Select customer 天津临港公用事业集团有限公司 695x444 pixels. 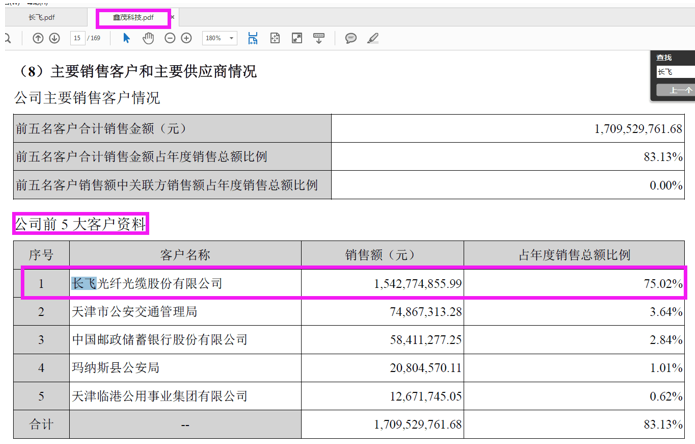tap(160, 396)
